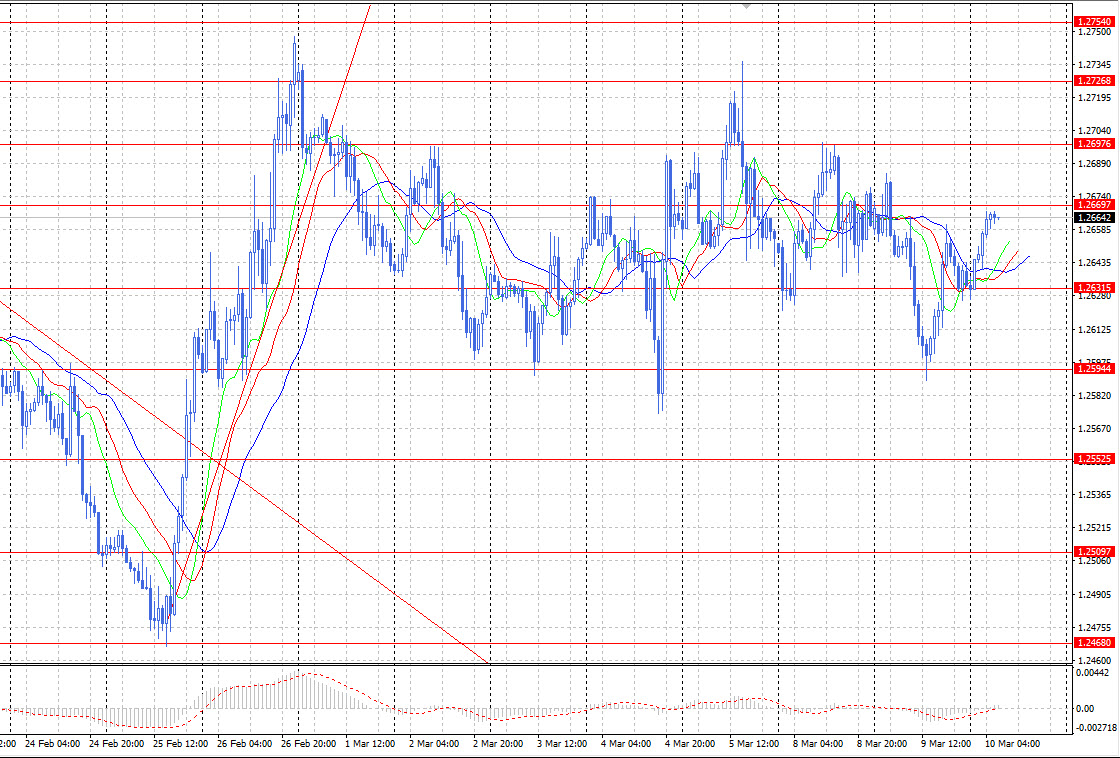The width and height of the screenshot is (1120, 758).
Task: Select the red 1.26976 level label
Action: pos(1094,144)
